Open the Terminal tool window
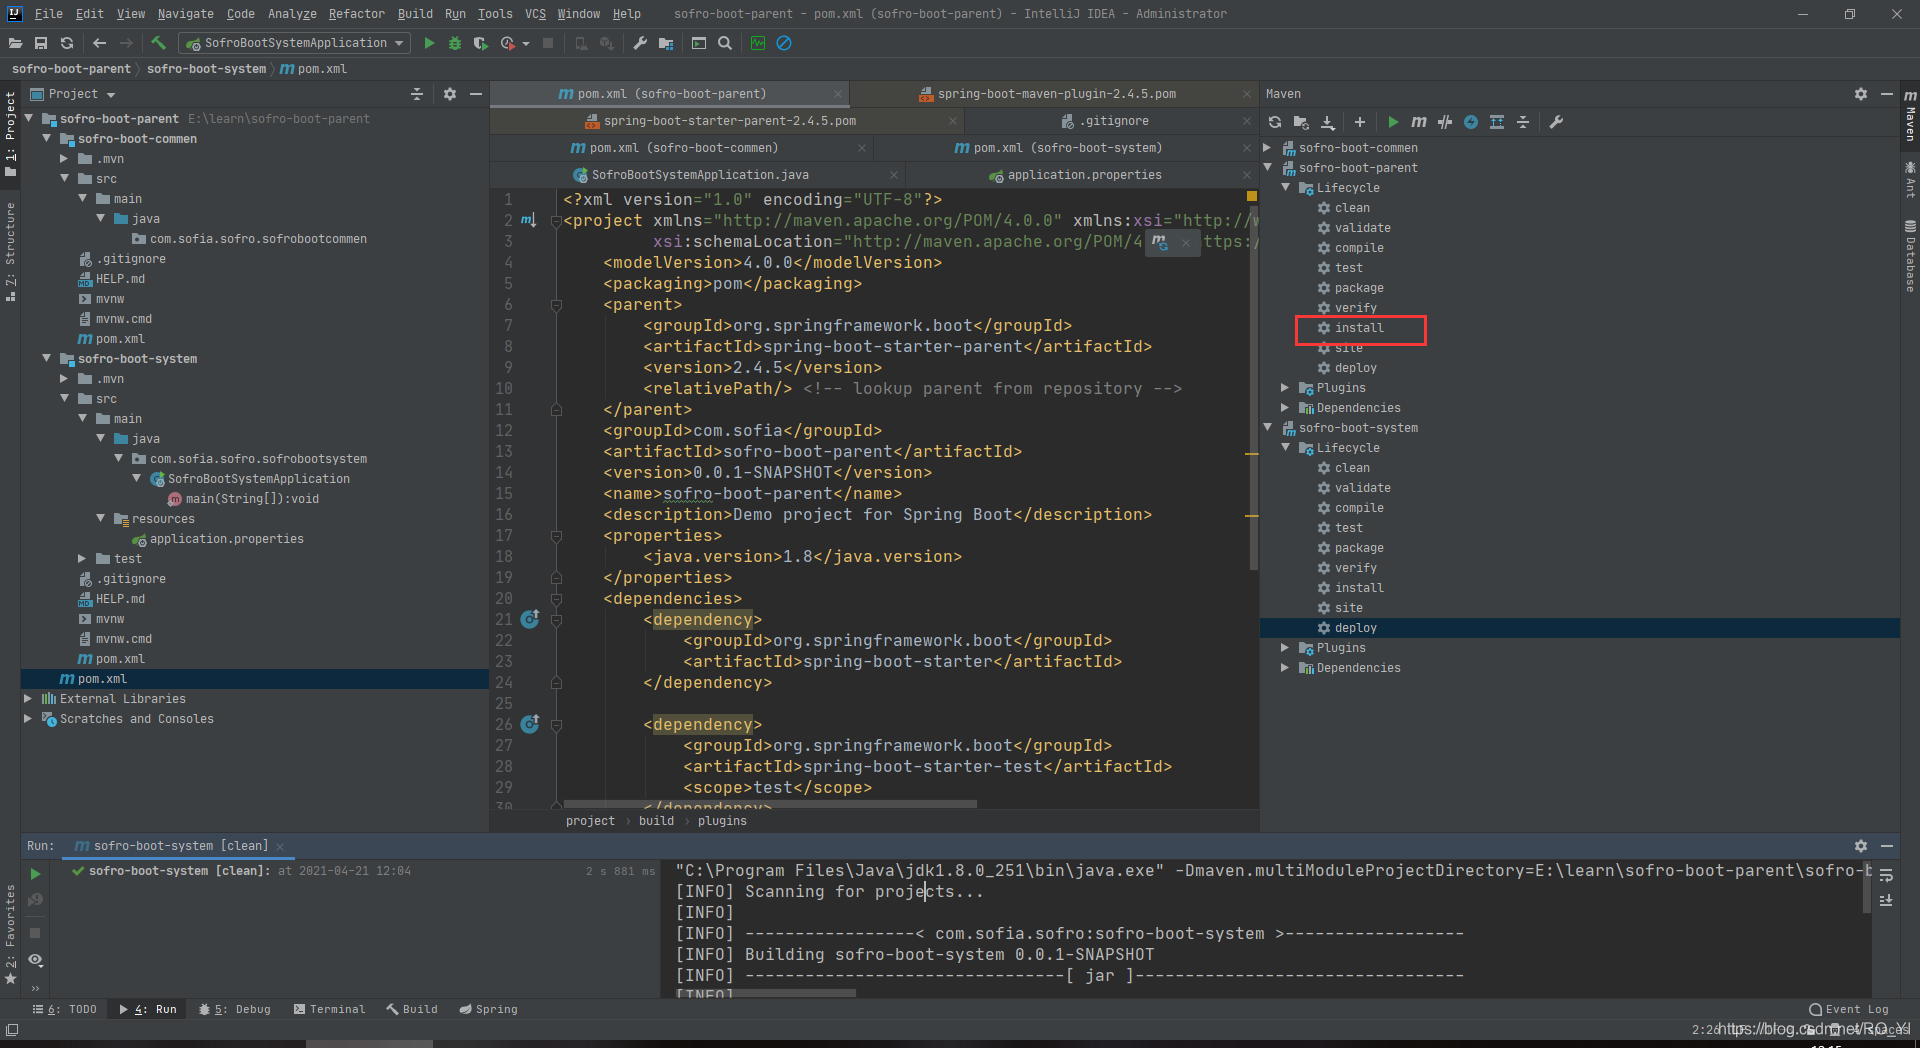 (x=329, y=1010)
